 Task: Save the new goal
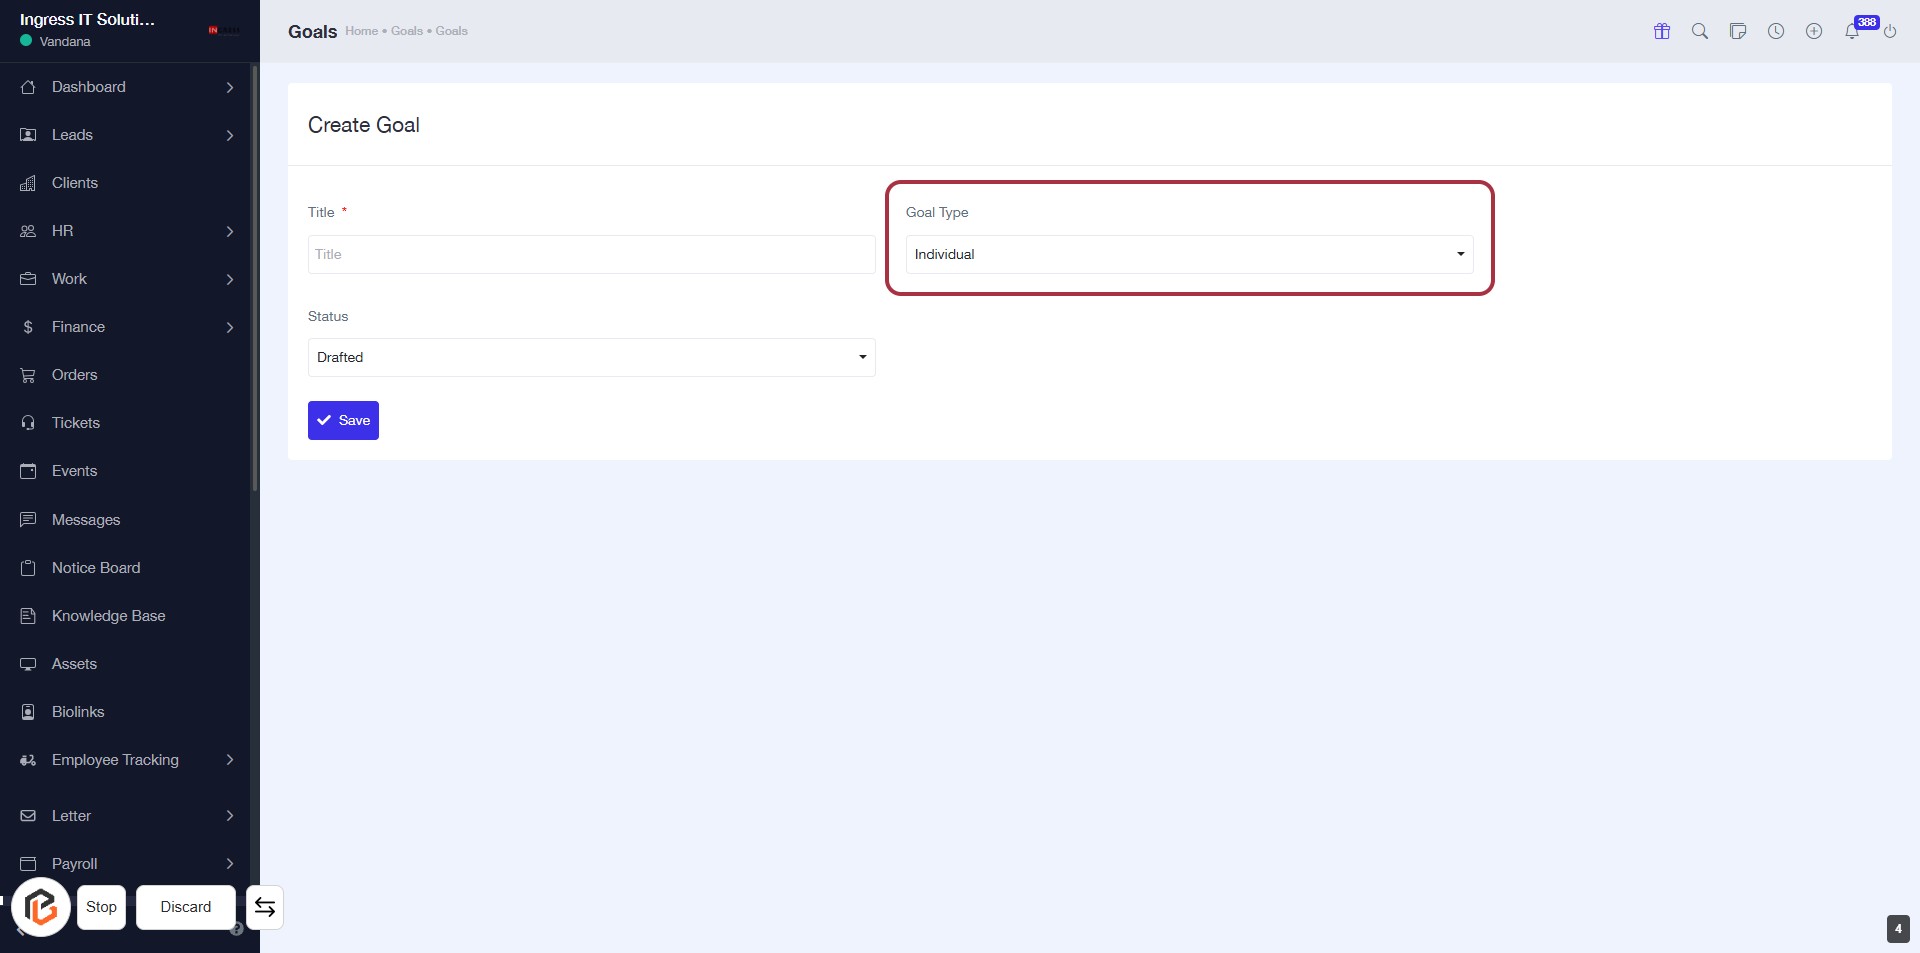point(343,420)
